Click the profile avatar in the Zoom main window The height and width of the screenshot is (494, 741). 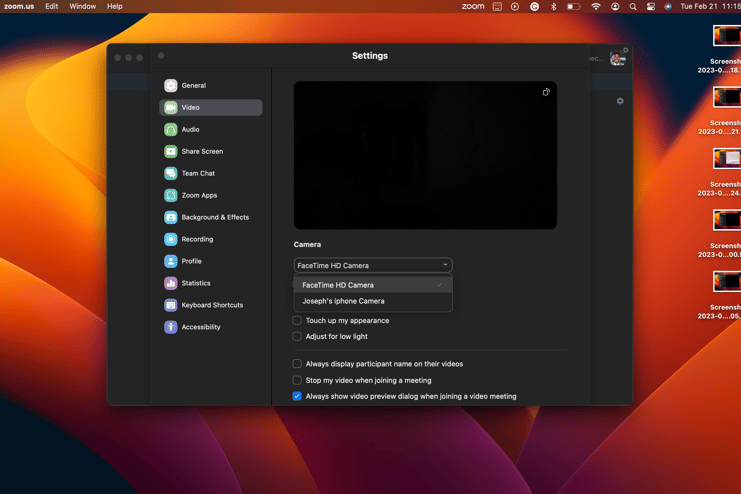617,59
